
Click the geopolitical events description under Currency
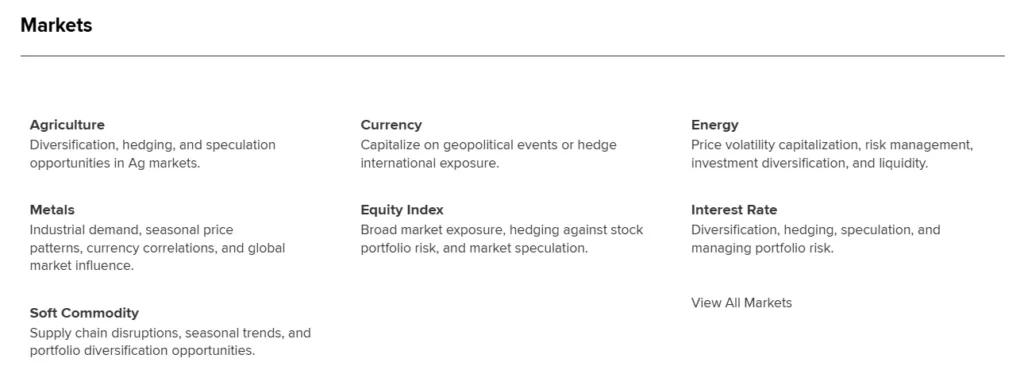488,154
